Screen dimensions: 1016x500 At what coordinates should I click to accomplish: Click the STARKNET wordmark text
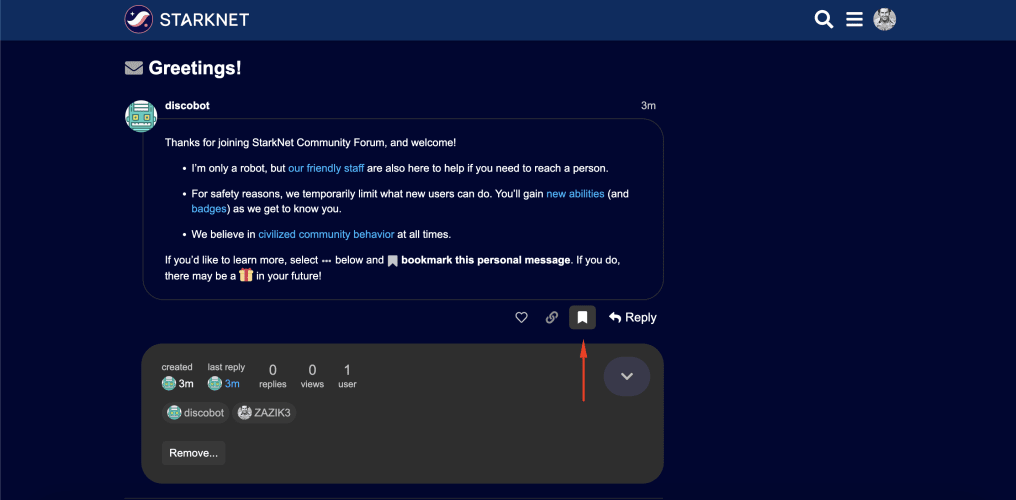[204, 19]
